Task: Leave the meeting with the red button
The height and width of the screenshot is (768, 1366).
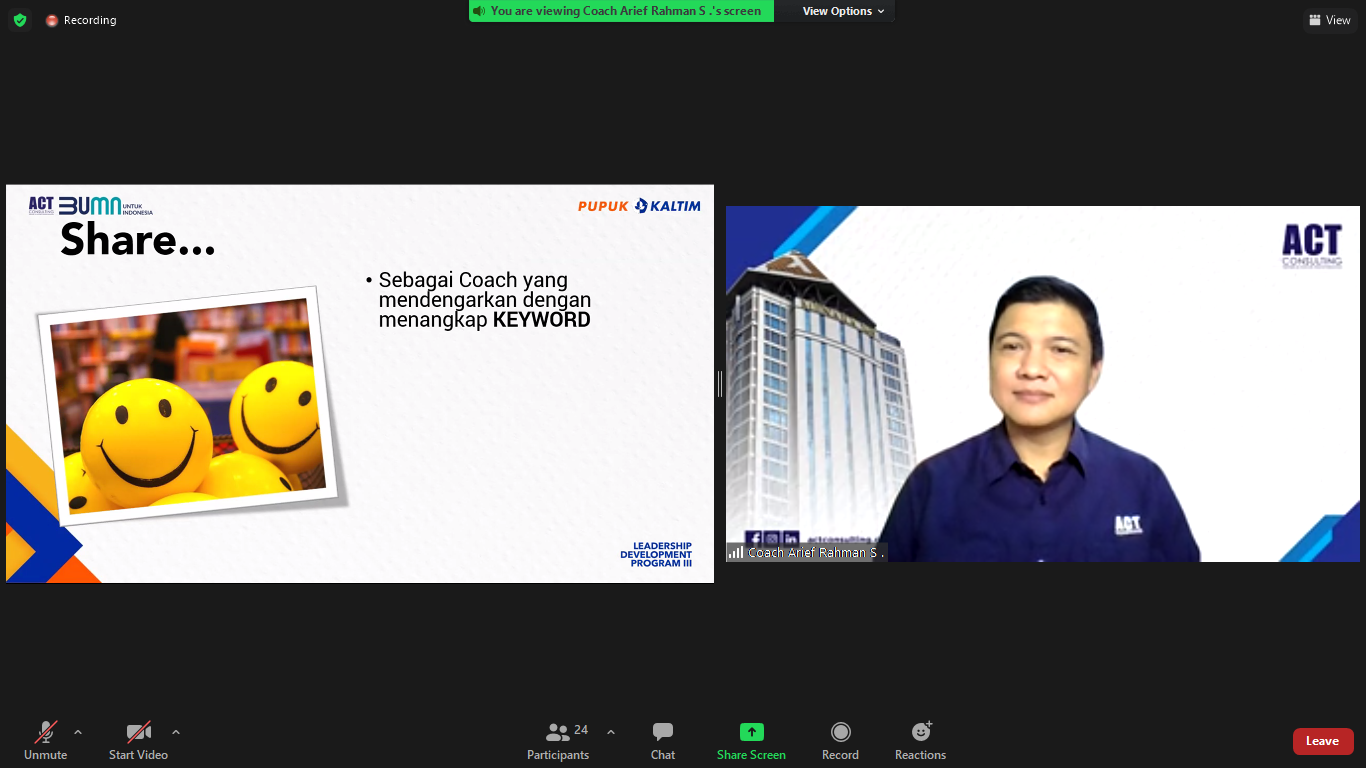Action: [x=1322, y=741]
